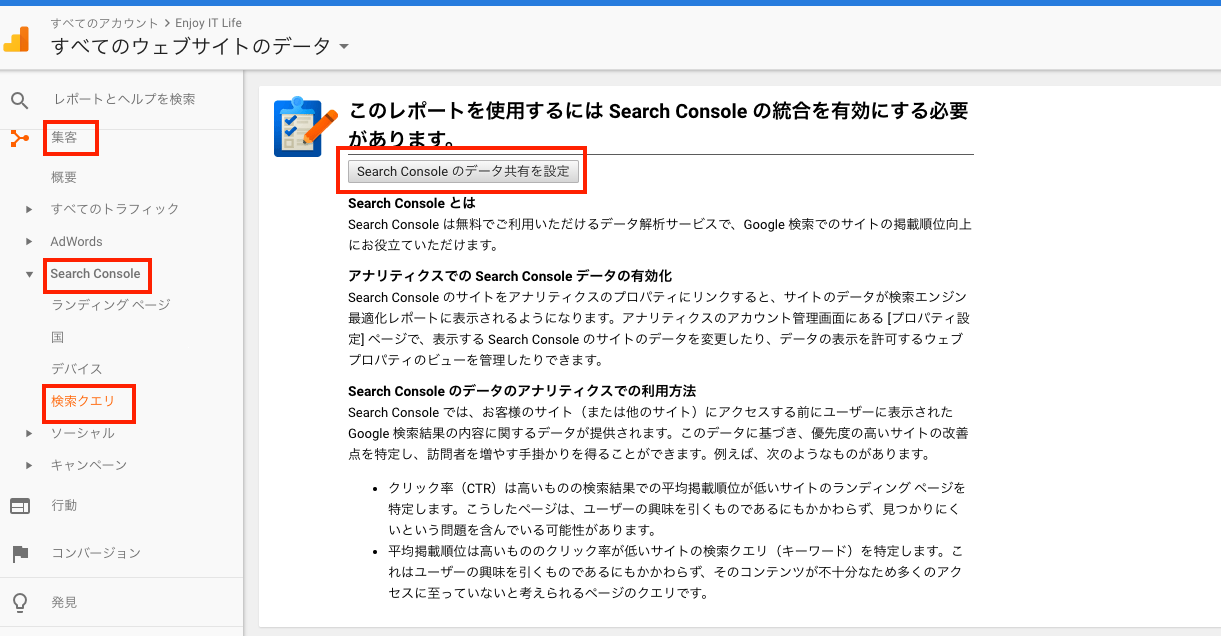Click the 集客 acquisition icon
Image resolution: width=1221 pixels, height=636 pixels.
(19, 138)
